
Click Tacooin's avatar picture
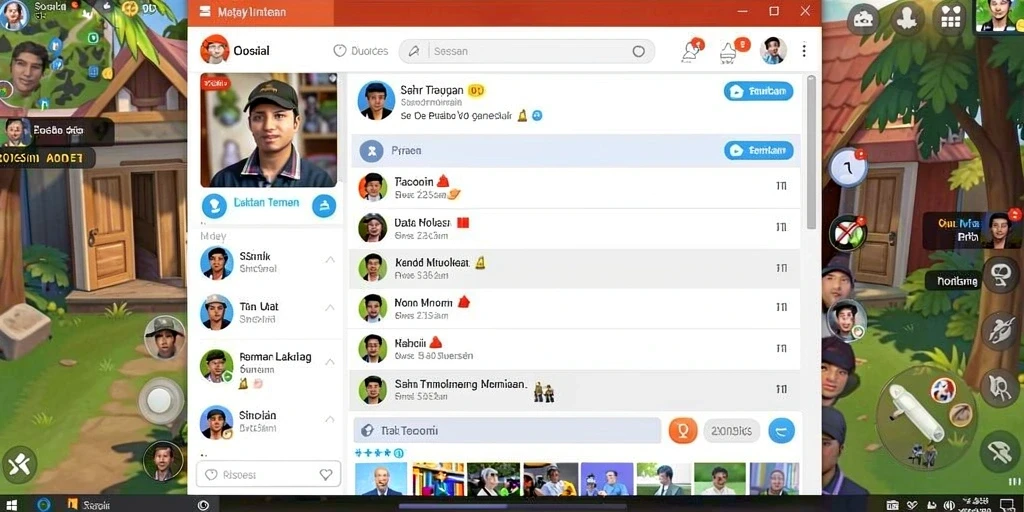click(x=373, y=187)
